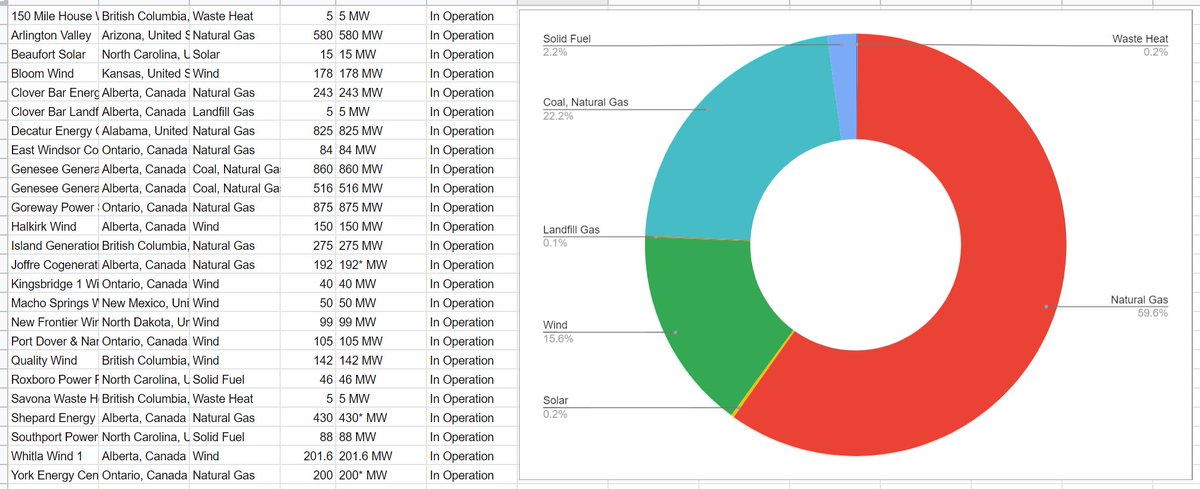
Task: Select the Decatur Energy cell
Action: [52, 131]
